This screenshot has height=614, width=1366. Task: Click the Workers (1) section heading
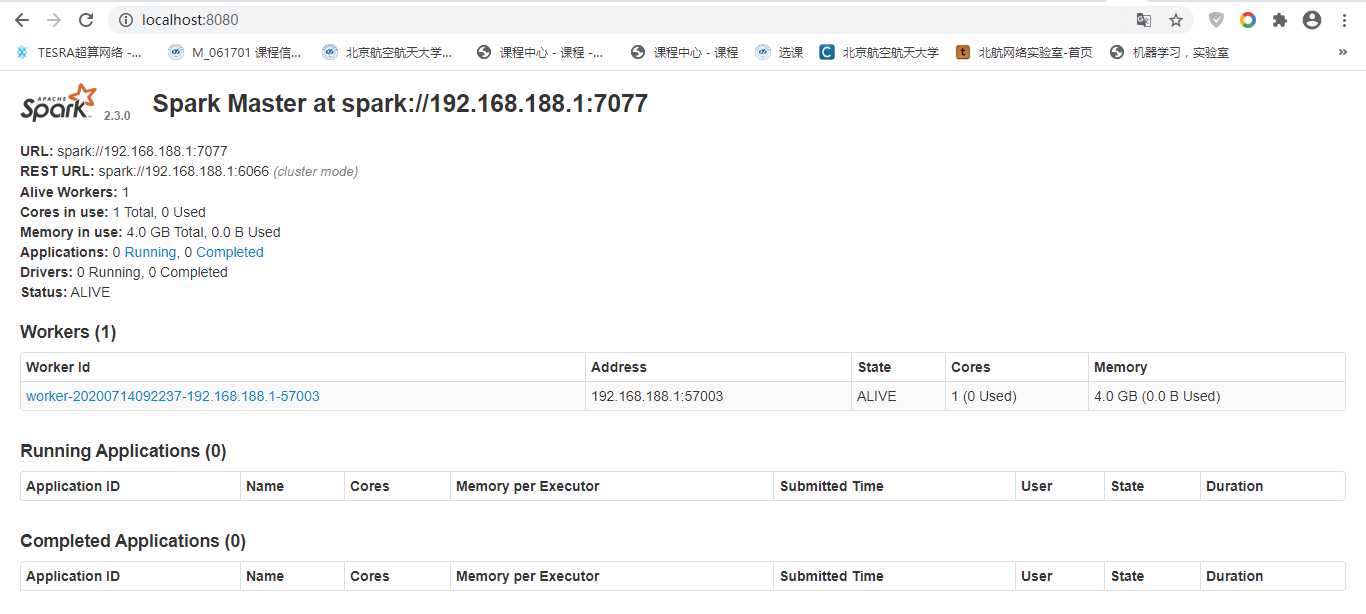[68, 332]
